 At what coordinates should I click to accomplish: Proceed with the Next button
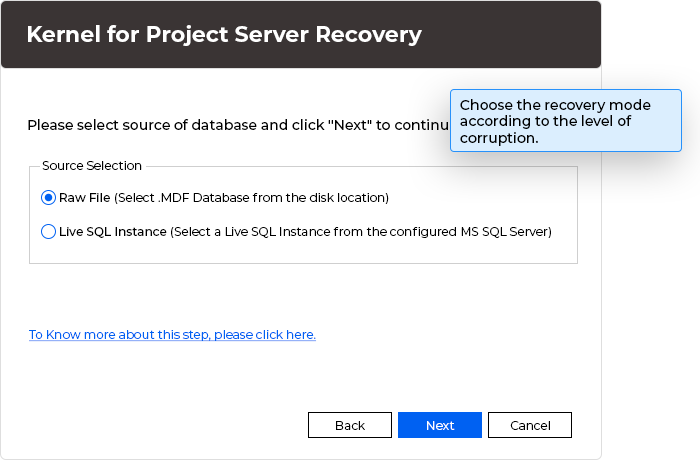pyautogui.click(x=440, y=425)
